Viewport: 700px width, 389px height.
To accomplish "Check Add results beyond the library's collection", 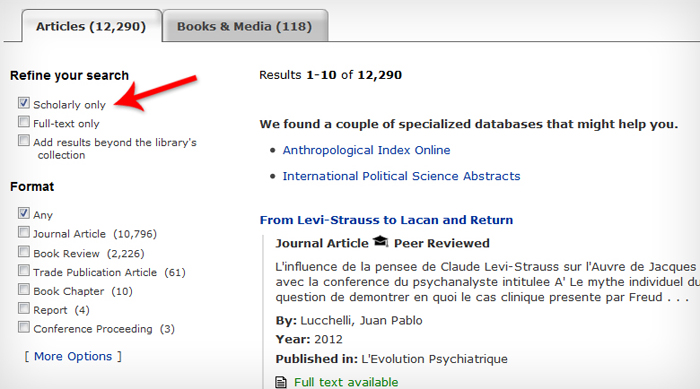I will [x=24, y=141].
